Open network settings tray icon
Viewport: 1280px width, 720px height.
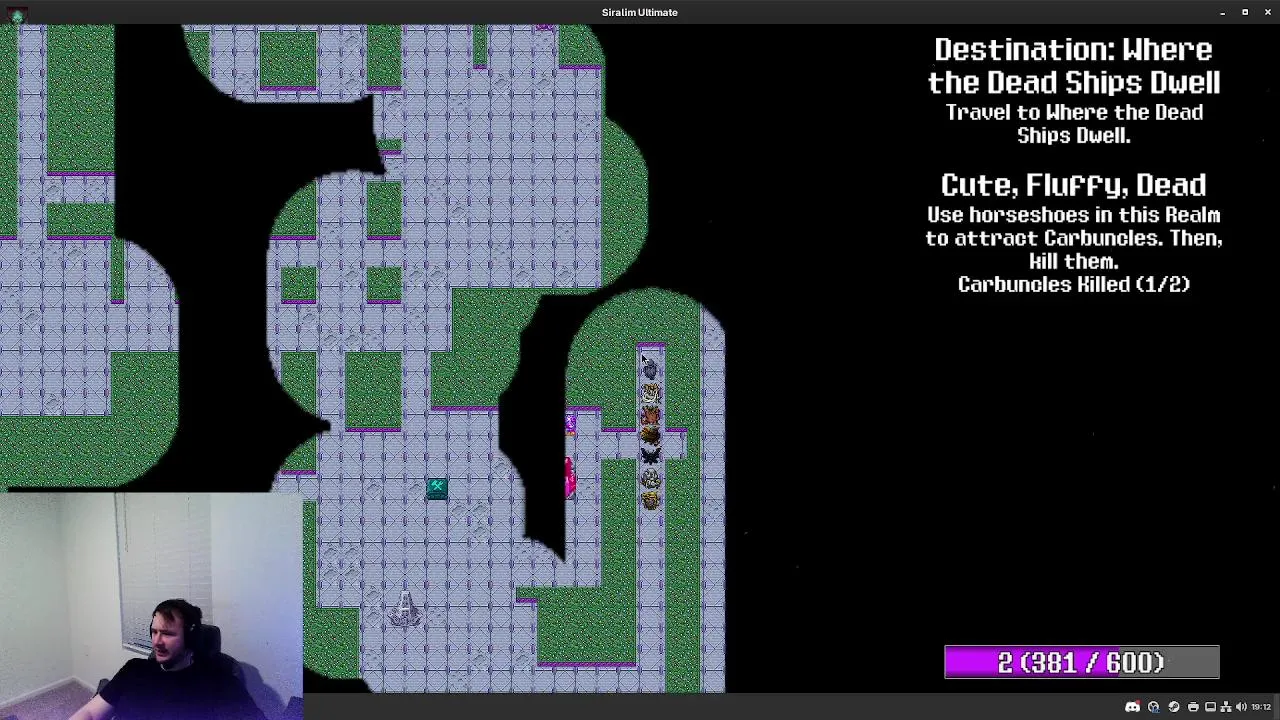tap(1226, 707)
